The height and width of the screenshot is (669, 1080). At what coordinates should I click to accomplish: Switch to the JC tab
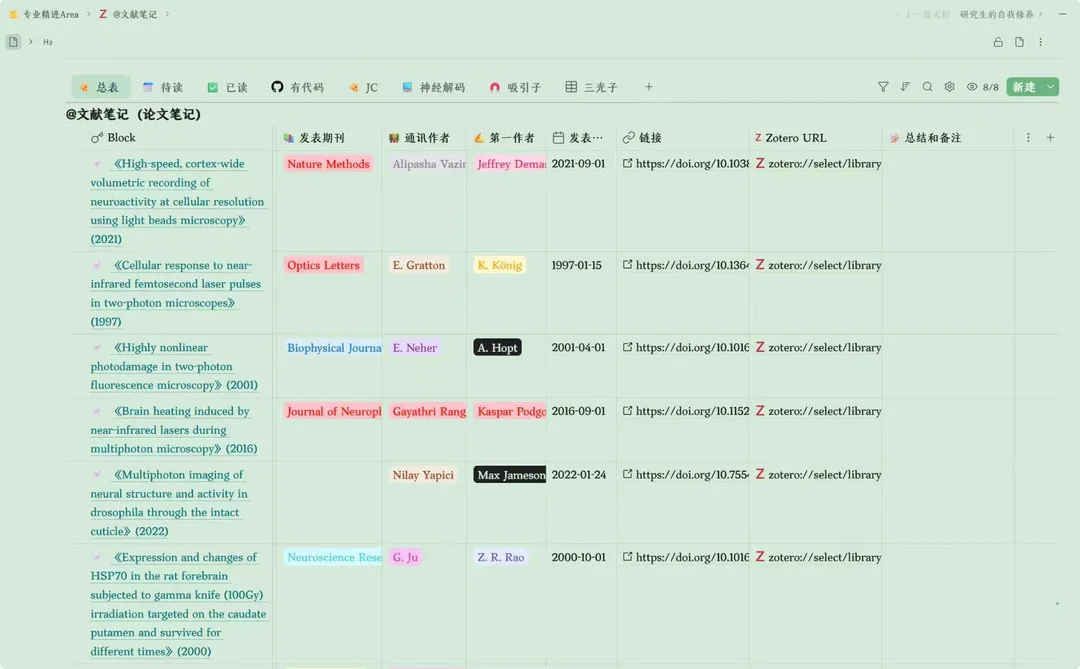(363, 87)
